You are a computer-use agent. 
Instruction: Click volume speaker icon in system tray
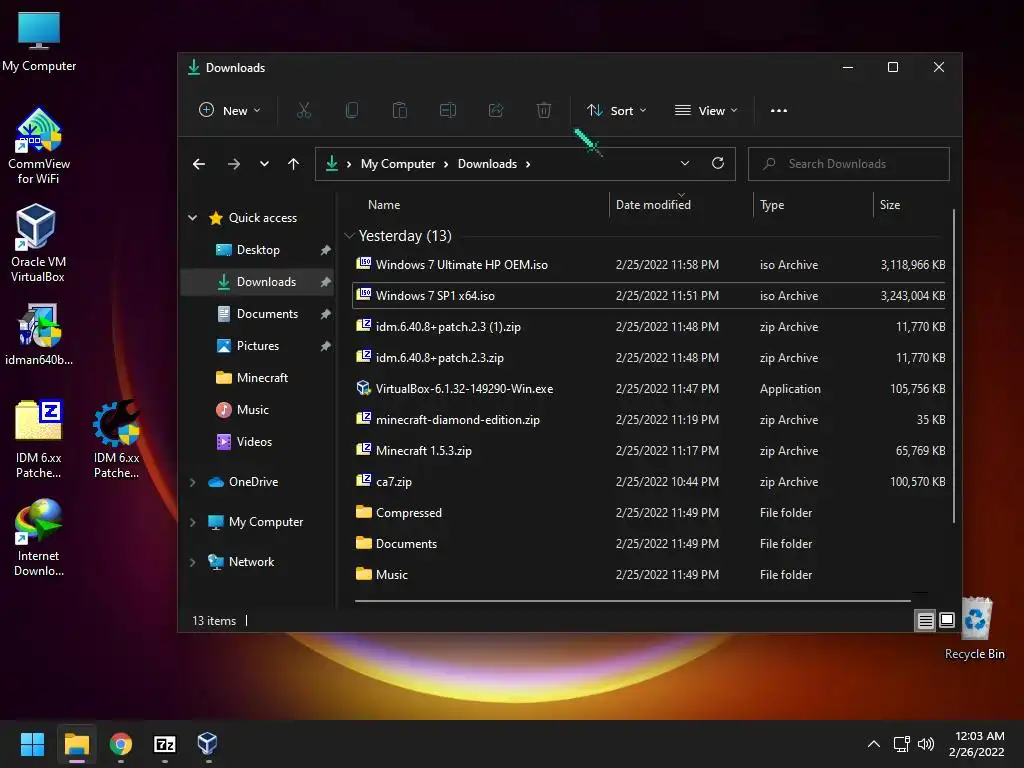(926, 744)
